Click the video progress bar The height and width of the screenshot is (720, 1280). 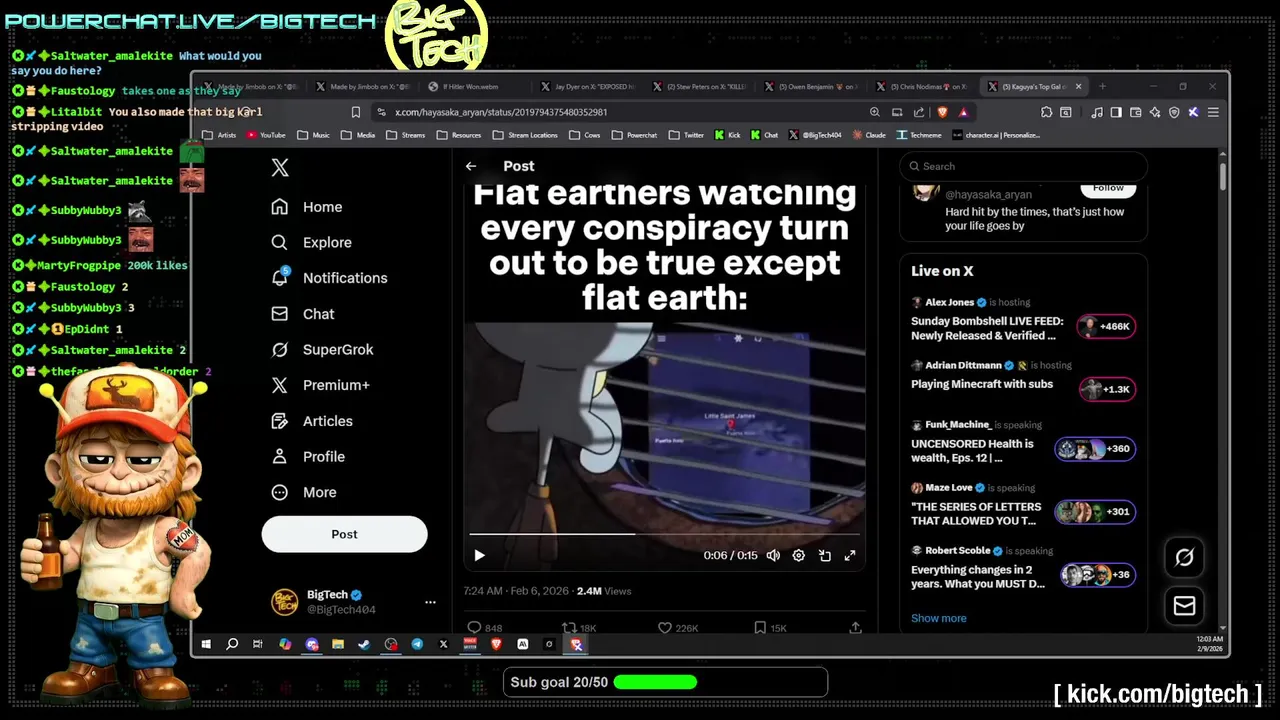[664, 534]
